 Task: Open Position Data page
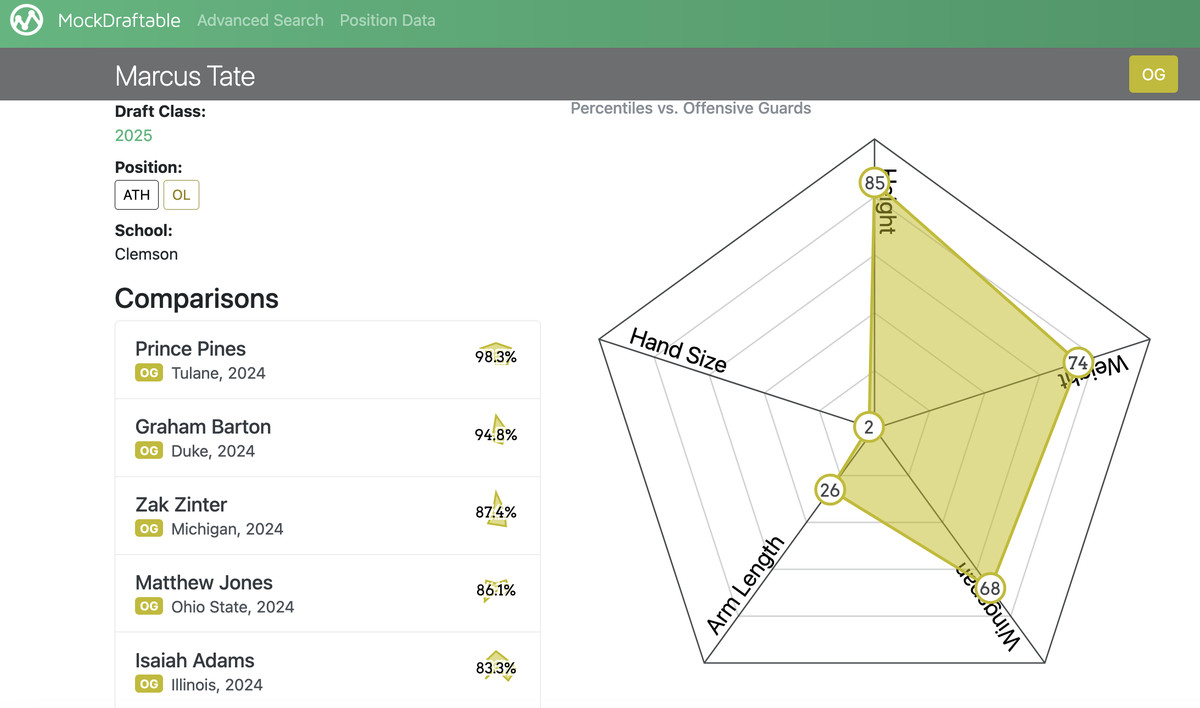pos(387,20)
